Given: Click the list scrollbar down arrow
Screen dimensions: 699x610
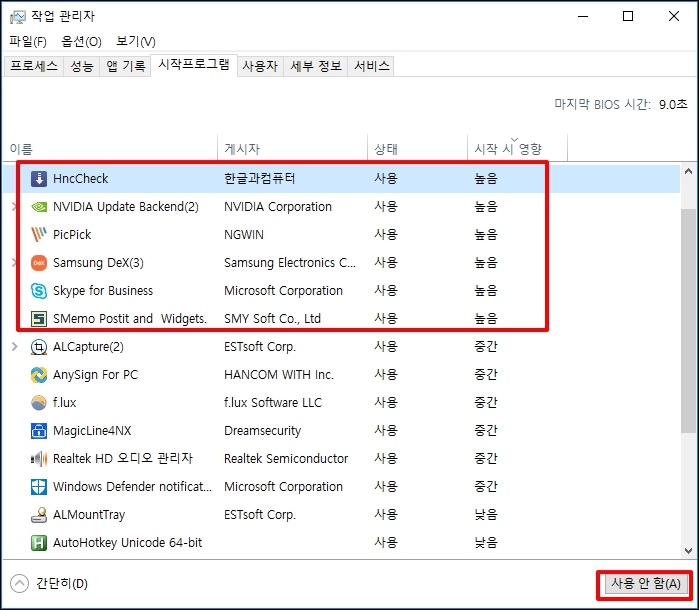Looking at the screenshot, I should (688, 551).
